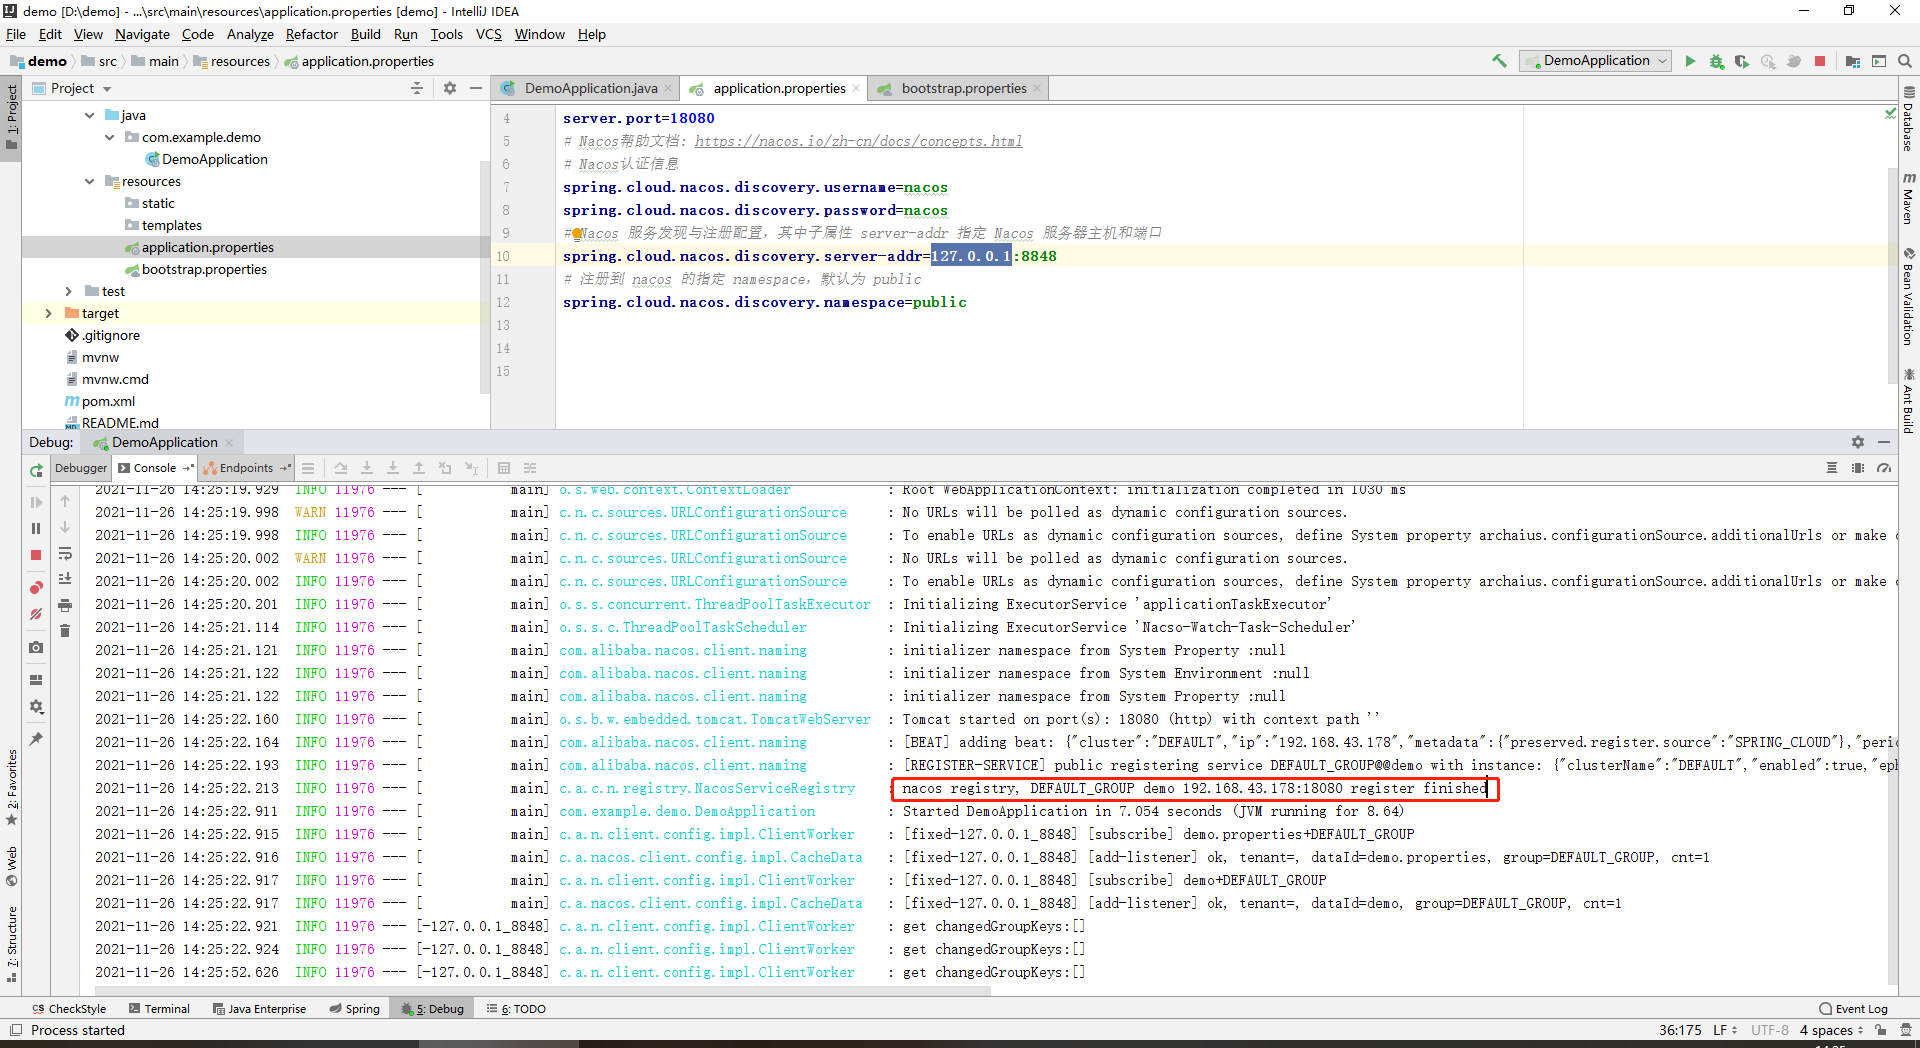Mute breakpoints in debug sidebar

(36, 614)
